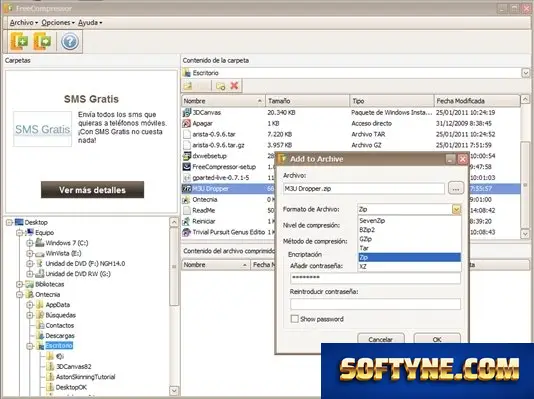This screenshot has width=534, height=399.
Task: Expand the Bibliotecas tree node
Action: tap(20, 284)
